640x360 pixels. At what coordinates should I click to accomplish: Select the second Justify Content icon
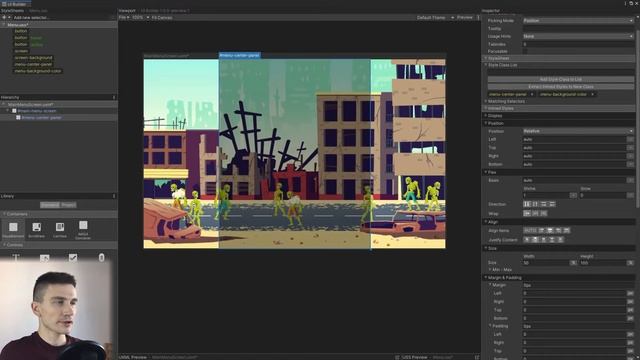[x=535, y=240]
